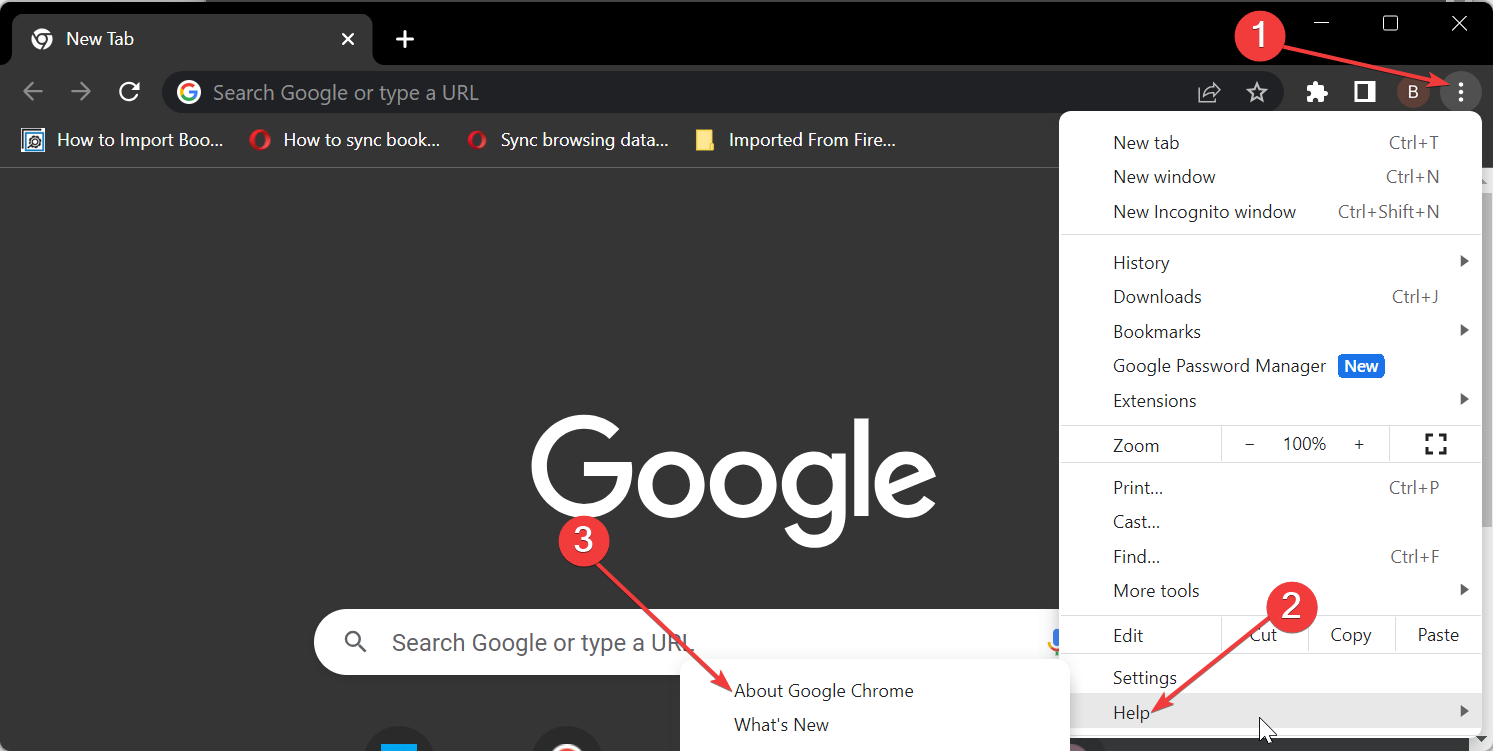Maximize the Chrome window
Screen dimensions: 1493x751
tap(1390, 23)
